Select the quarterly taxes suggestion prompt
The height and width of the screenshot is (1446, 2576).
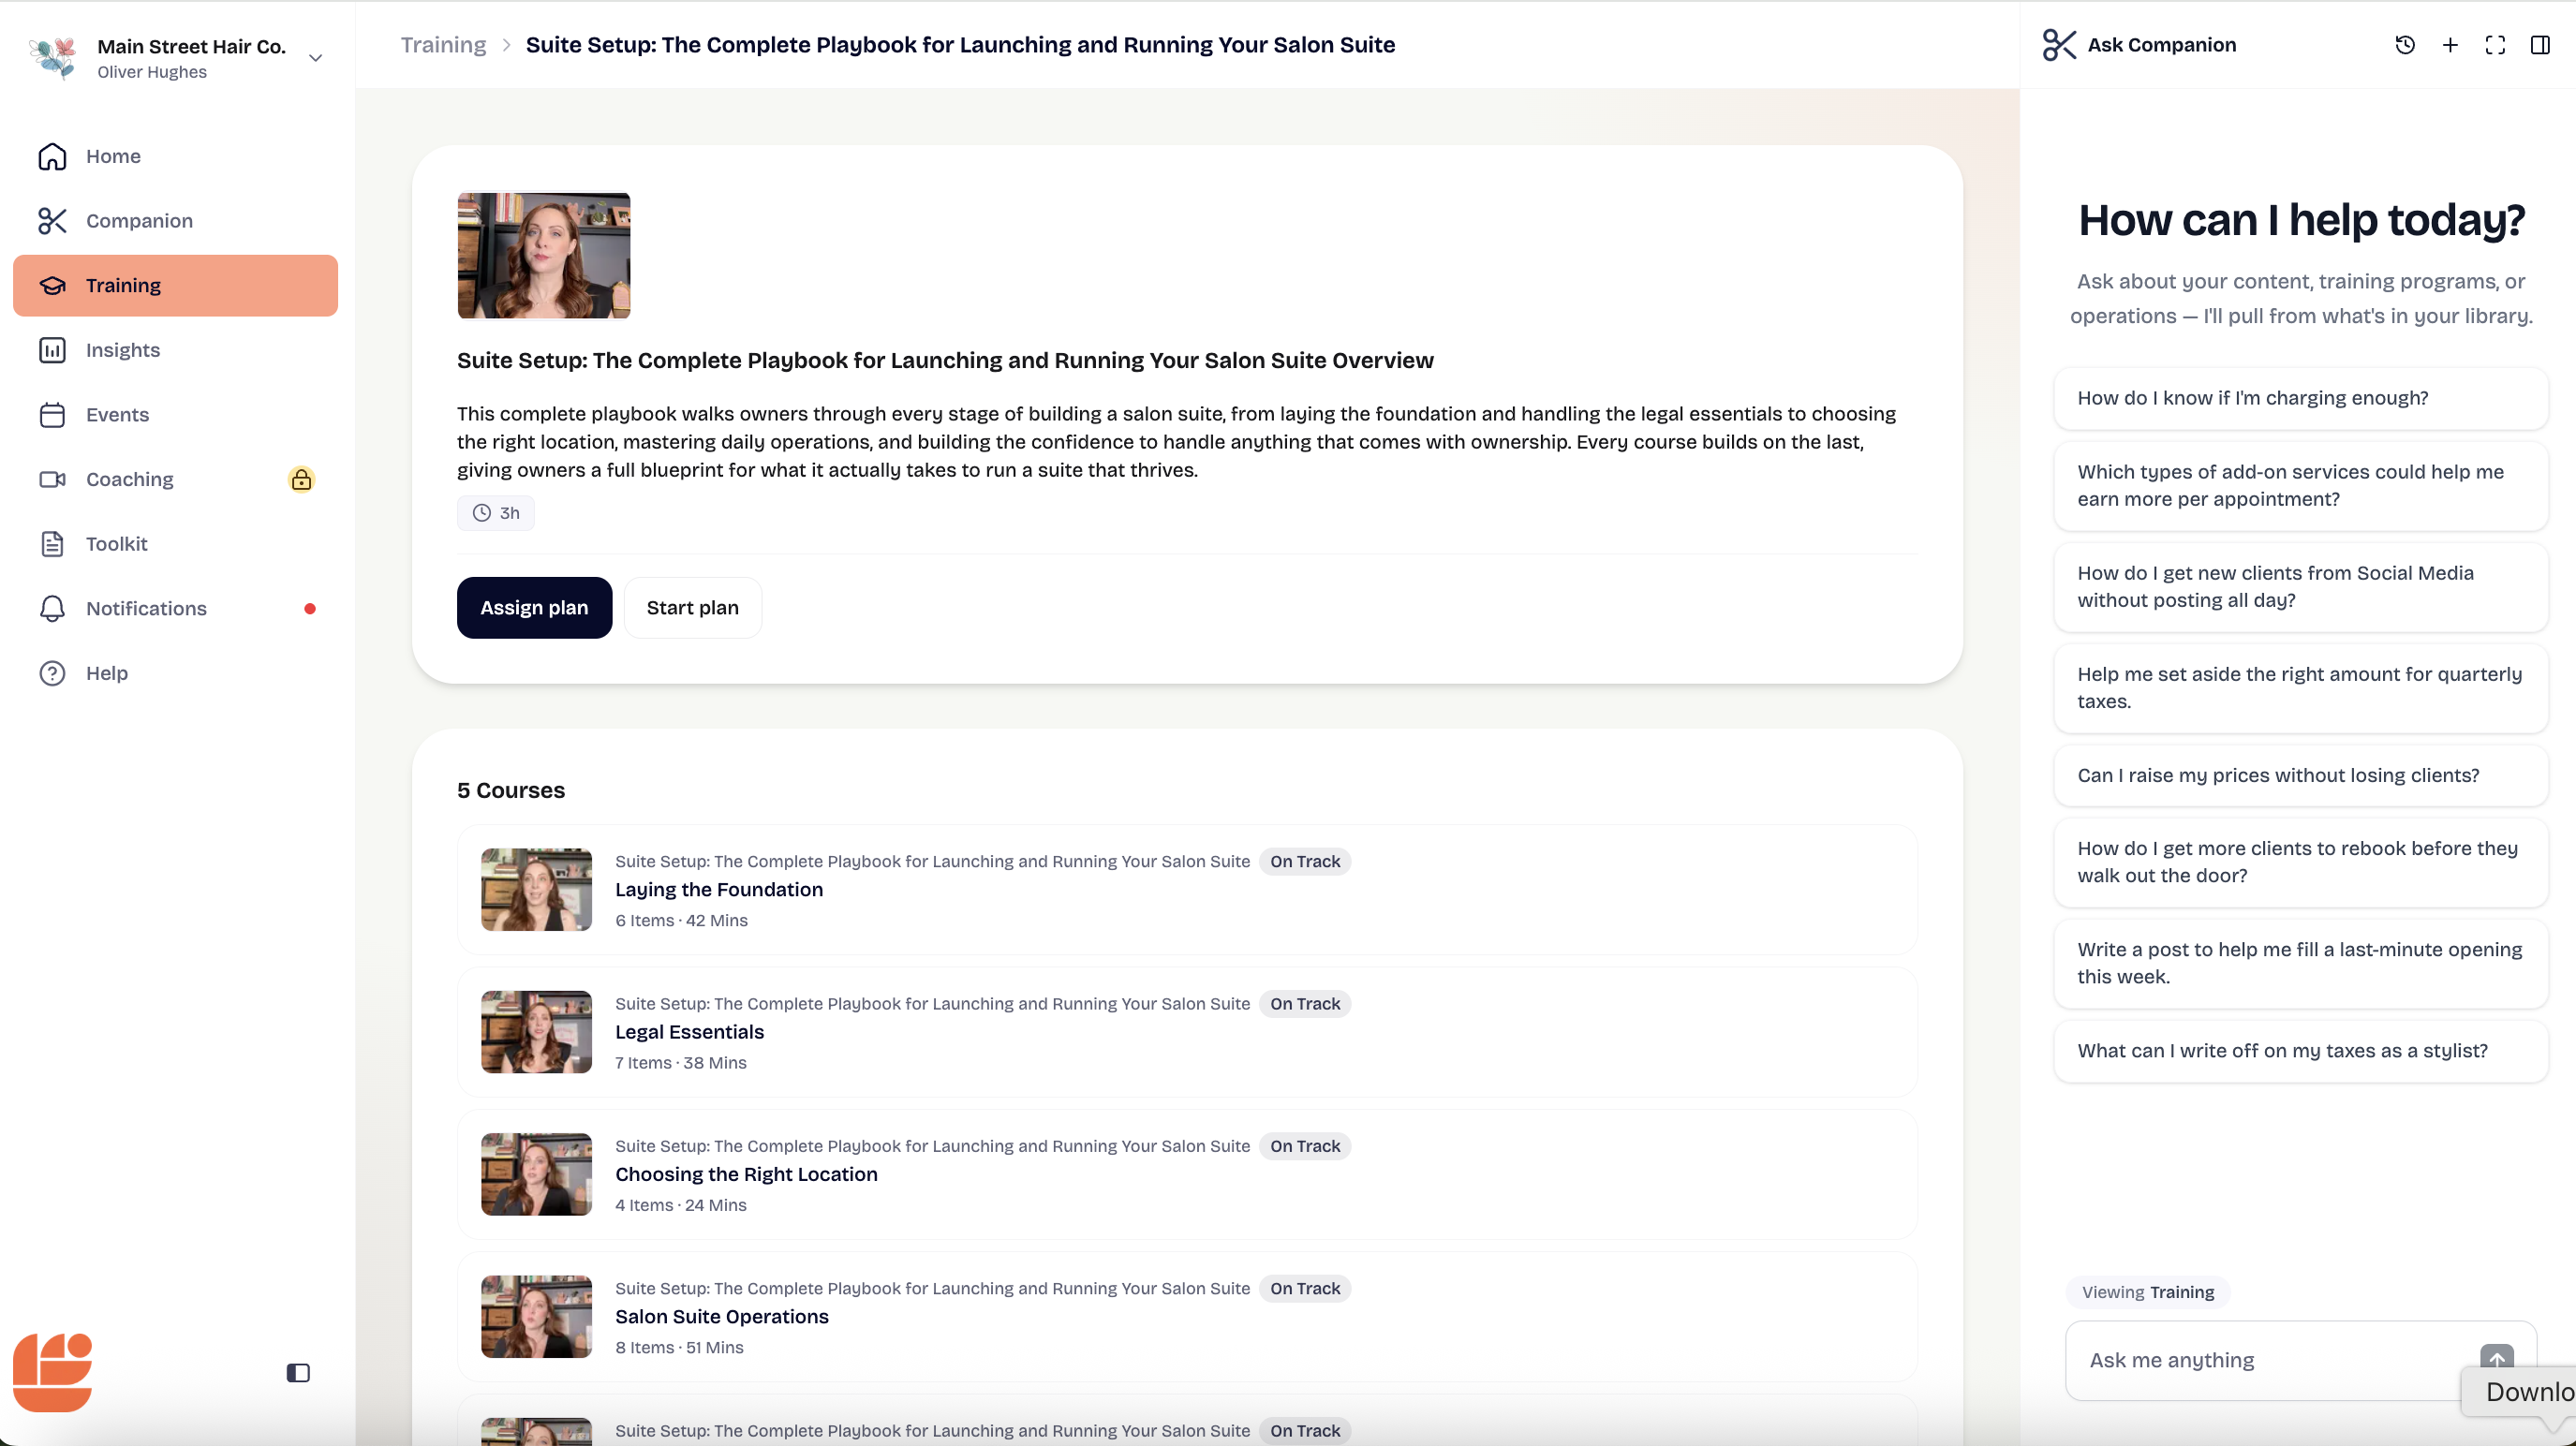[x=2301, y=688]
